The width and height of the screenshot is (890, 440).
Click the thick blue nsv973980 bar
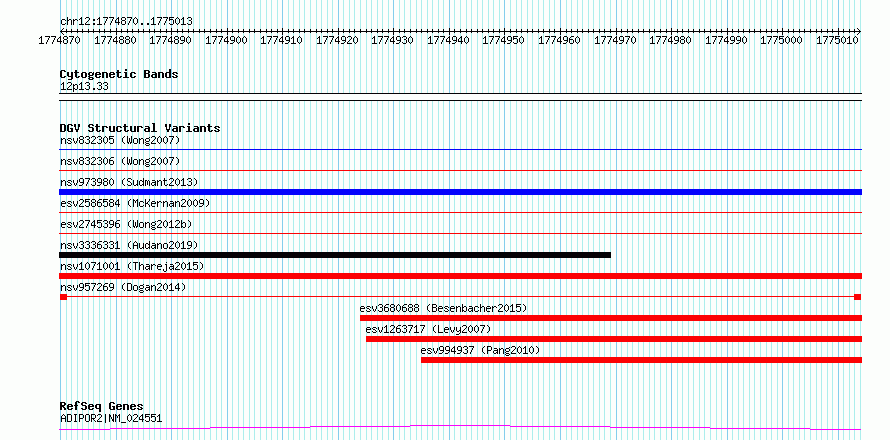460,192
